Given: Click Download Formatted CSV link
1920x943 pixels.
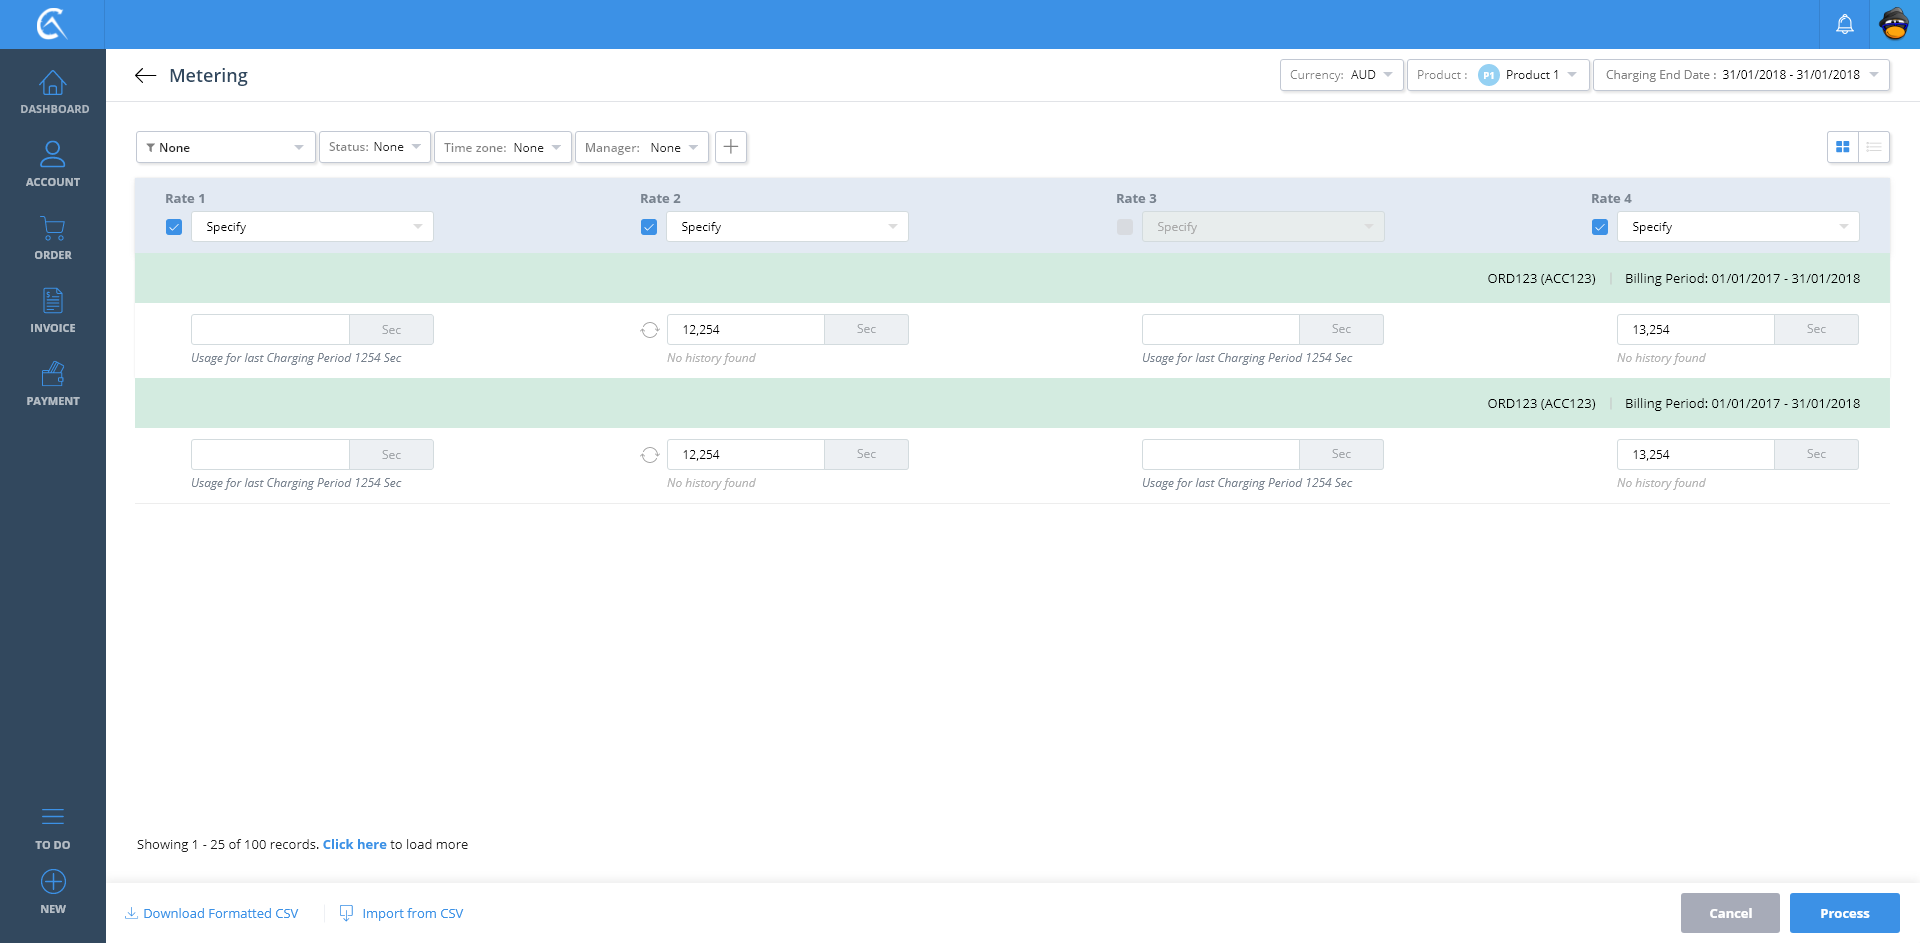Looking at the screenshot, I should pos(212,914).
